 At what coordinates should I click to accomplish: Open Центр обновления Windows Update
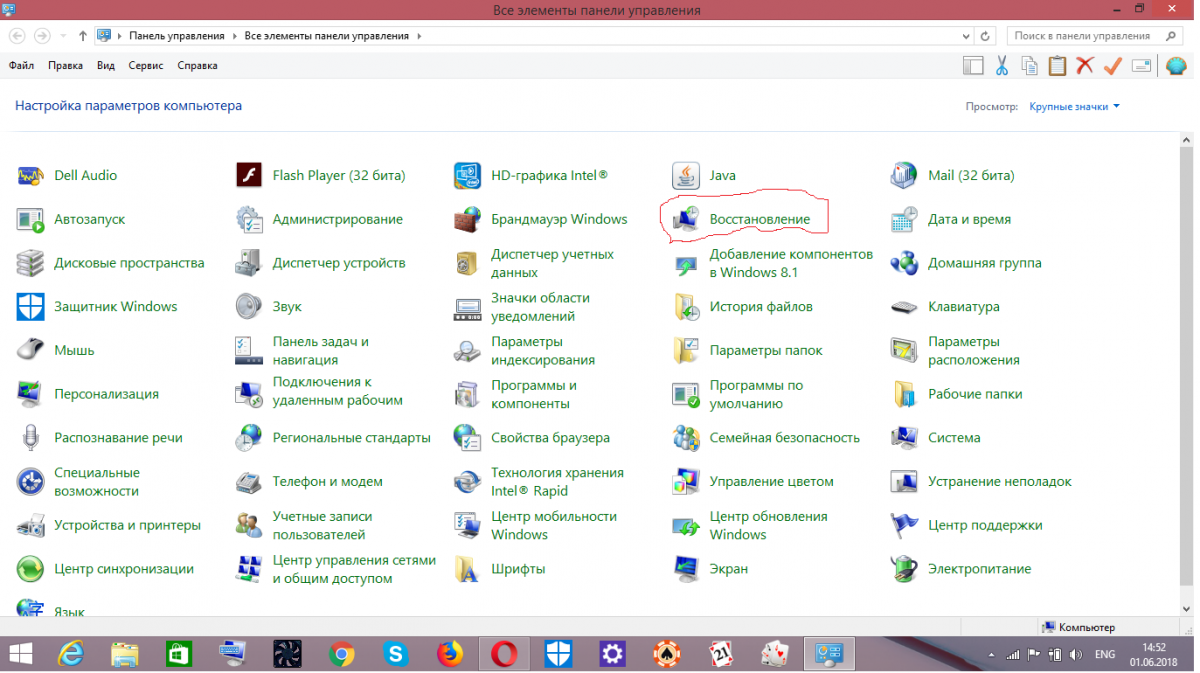pos(767,525)
